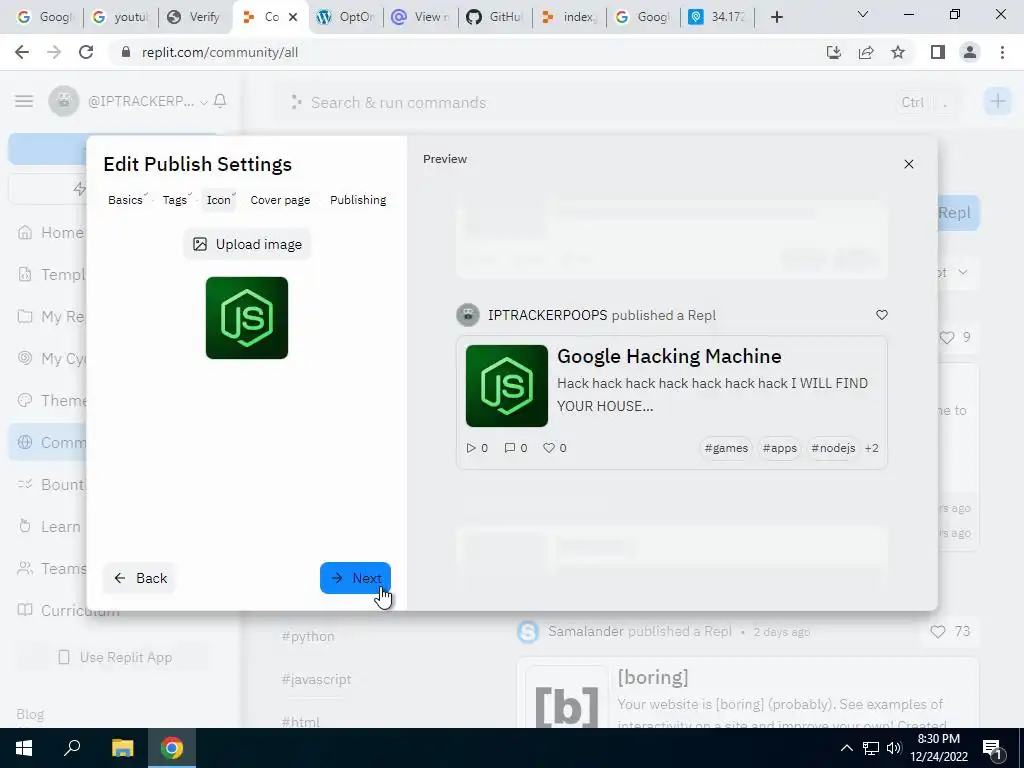Open the Tags step tab
This screenshot has width=1024, height=768.
(x=175, y=200)
